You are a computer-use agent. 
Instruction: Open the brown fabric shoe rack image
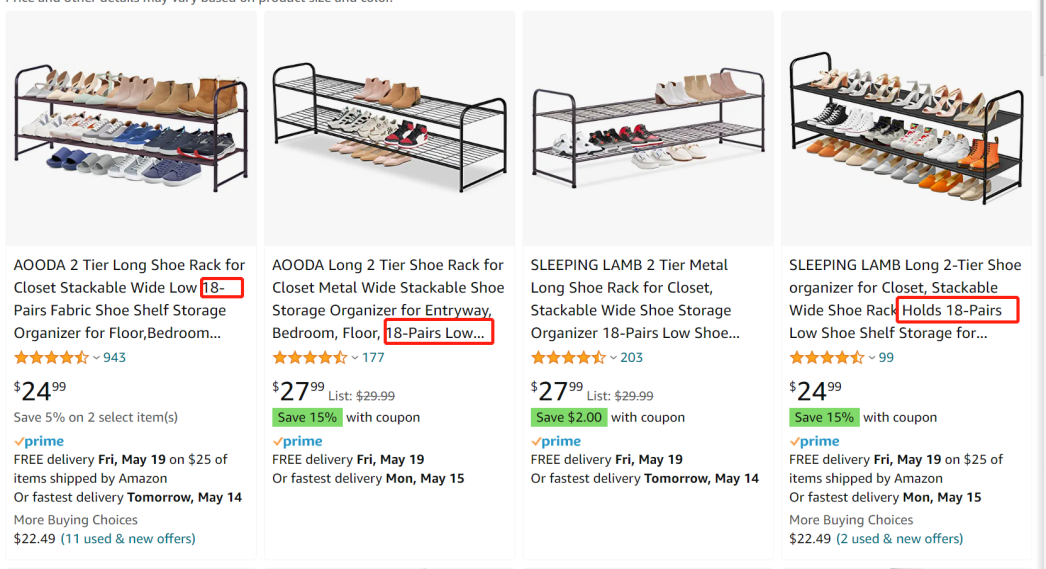point(131,129)
